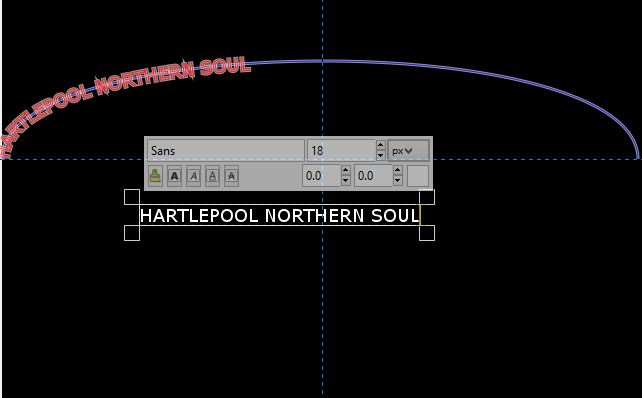Open the px unit dropdown
This screenshot has height=398, width=642.
click(x=408, y=151)
